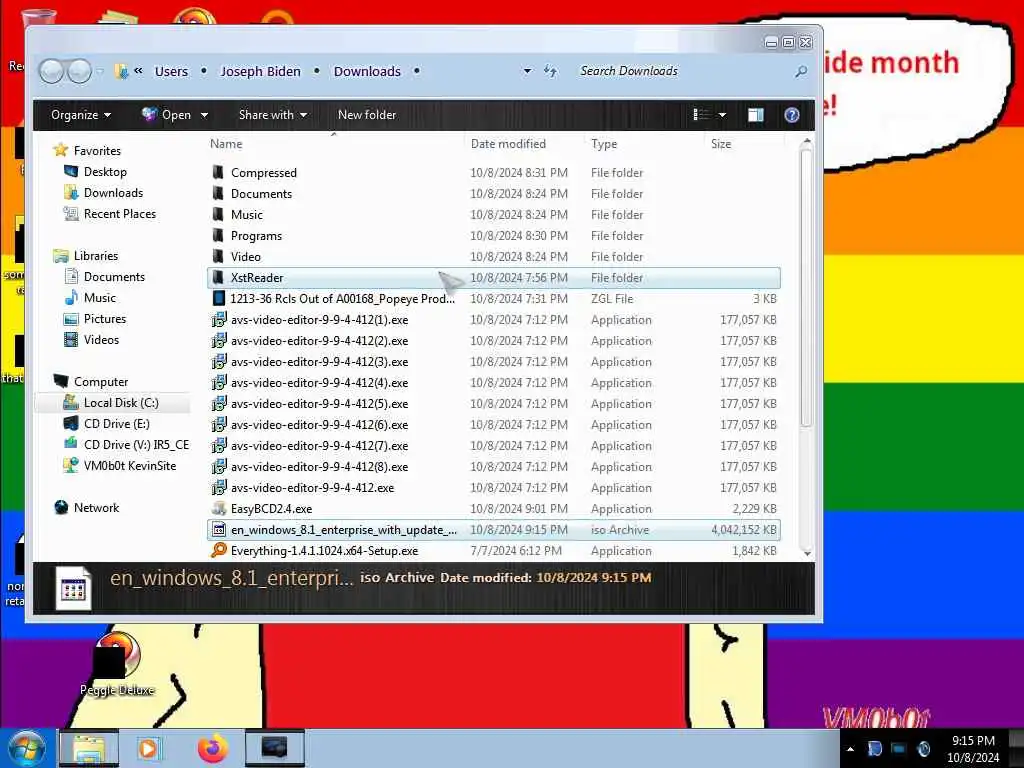This screenshot has width=1024, height=768.
Task: Click the iso thumbnail in details pane
Action: point(73,588)
